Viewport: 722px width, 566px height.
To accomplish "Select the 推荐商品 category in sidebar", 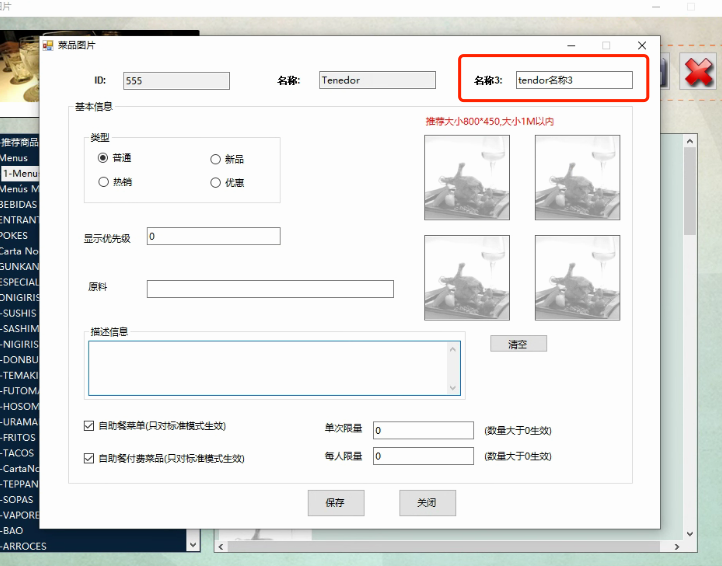I will tap(19, 142).
